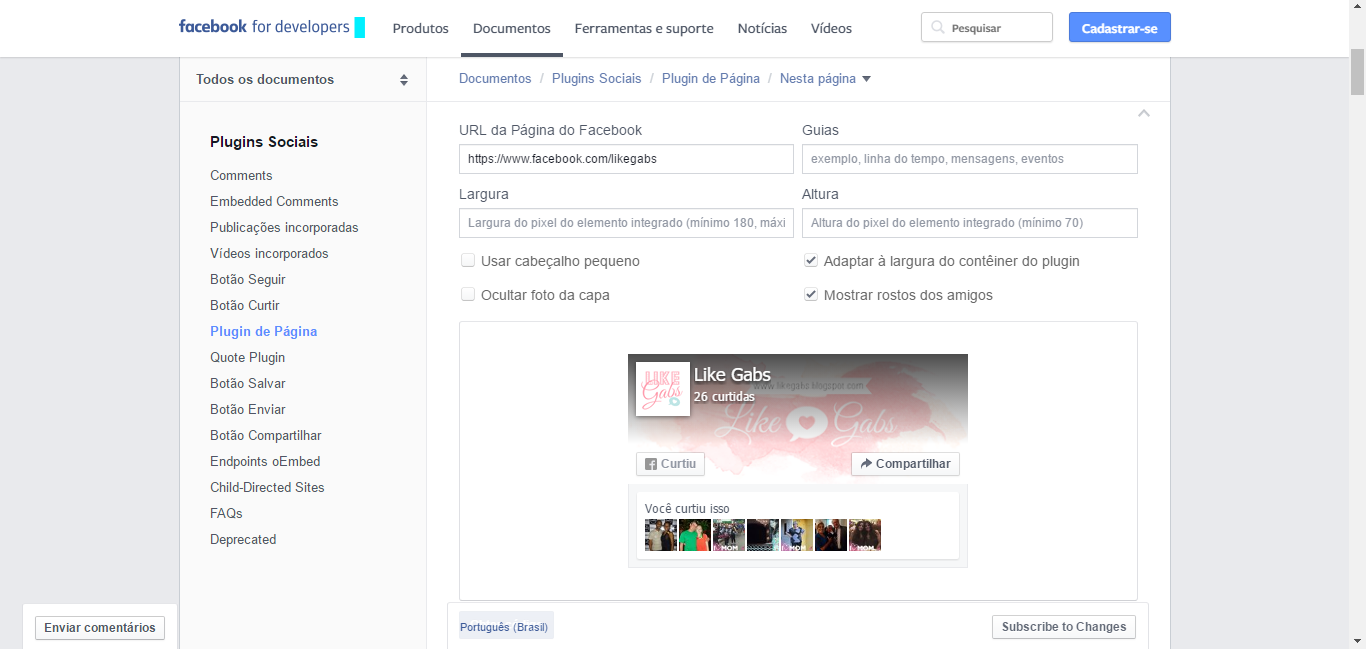Click the Like Gabs page profile picture

tap(663, 389)
